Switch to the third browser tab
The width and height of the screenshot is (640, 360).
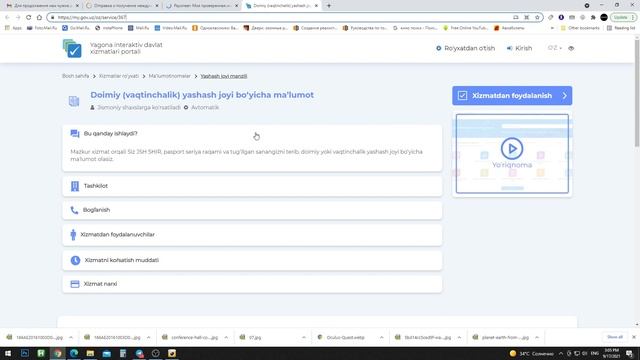pyautogui.click(x=202, y=6)
